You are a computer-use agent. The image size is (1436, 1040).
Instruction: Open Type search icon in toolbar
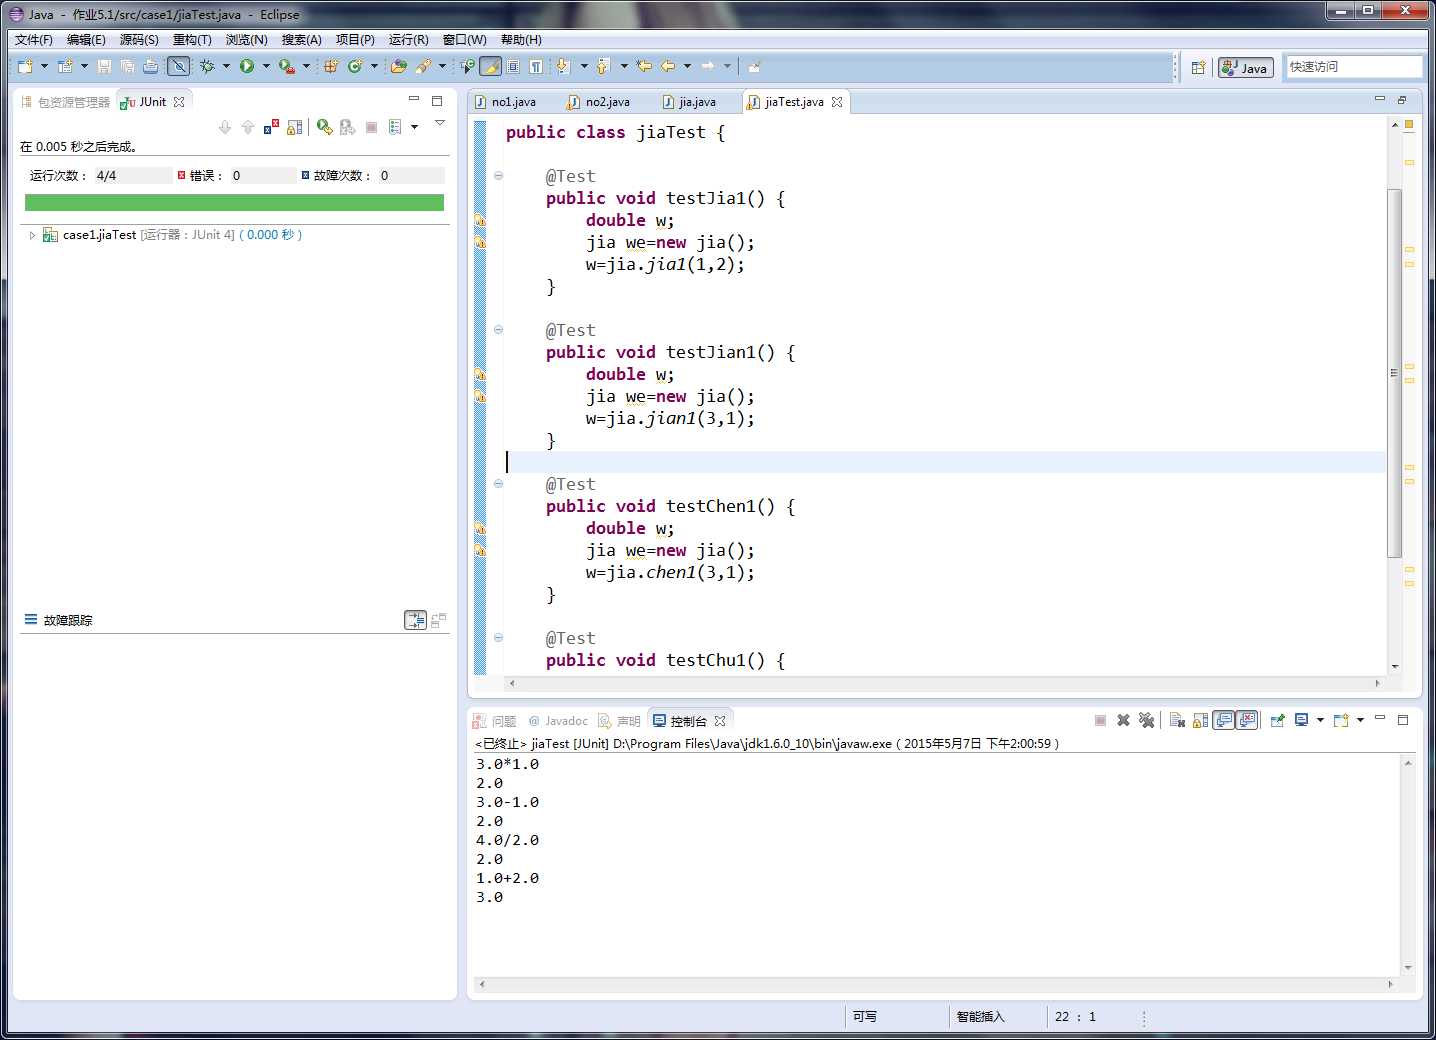[x=398, y=66]
